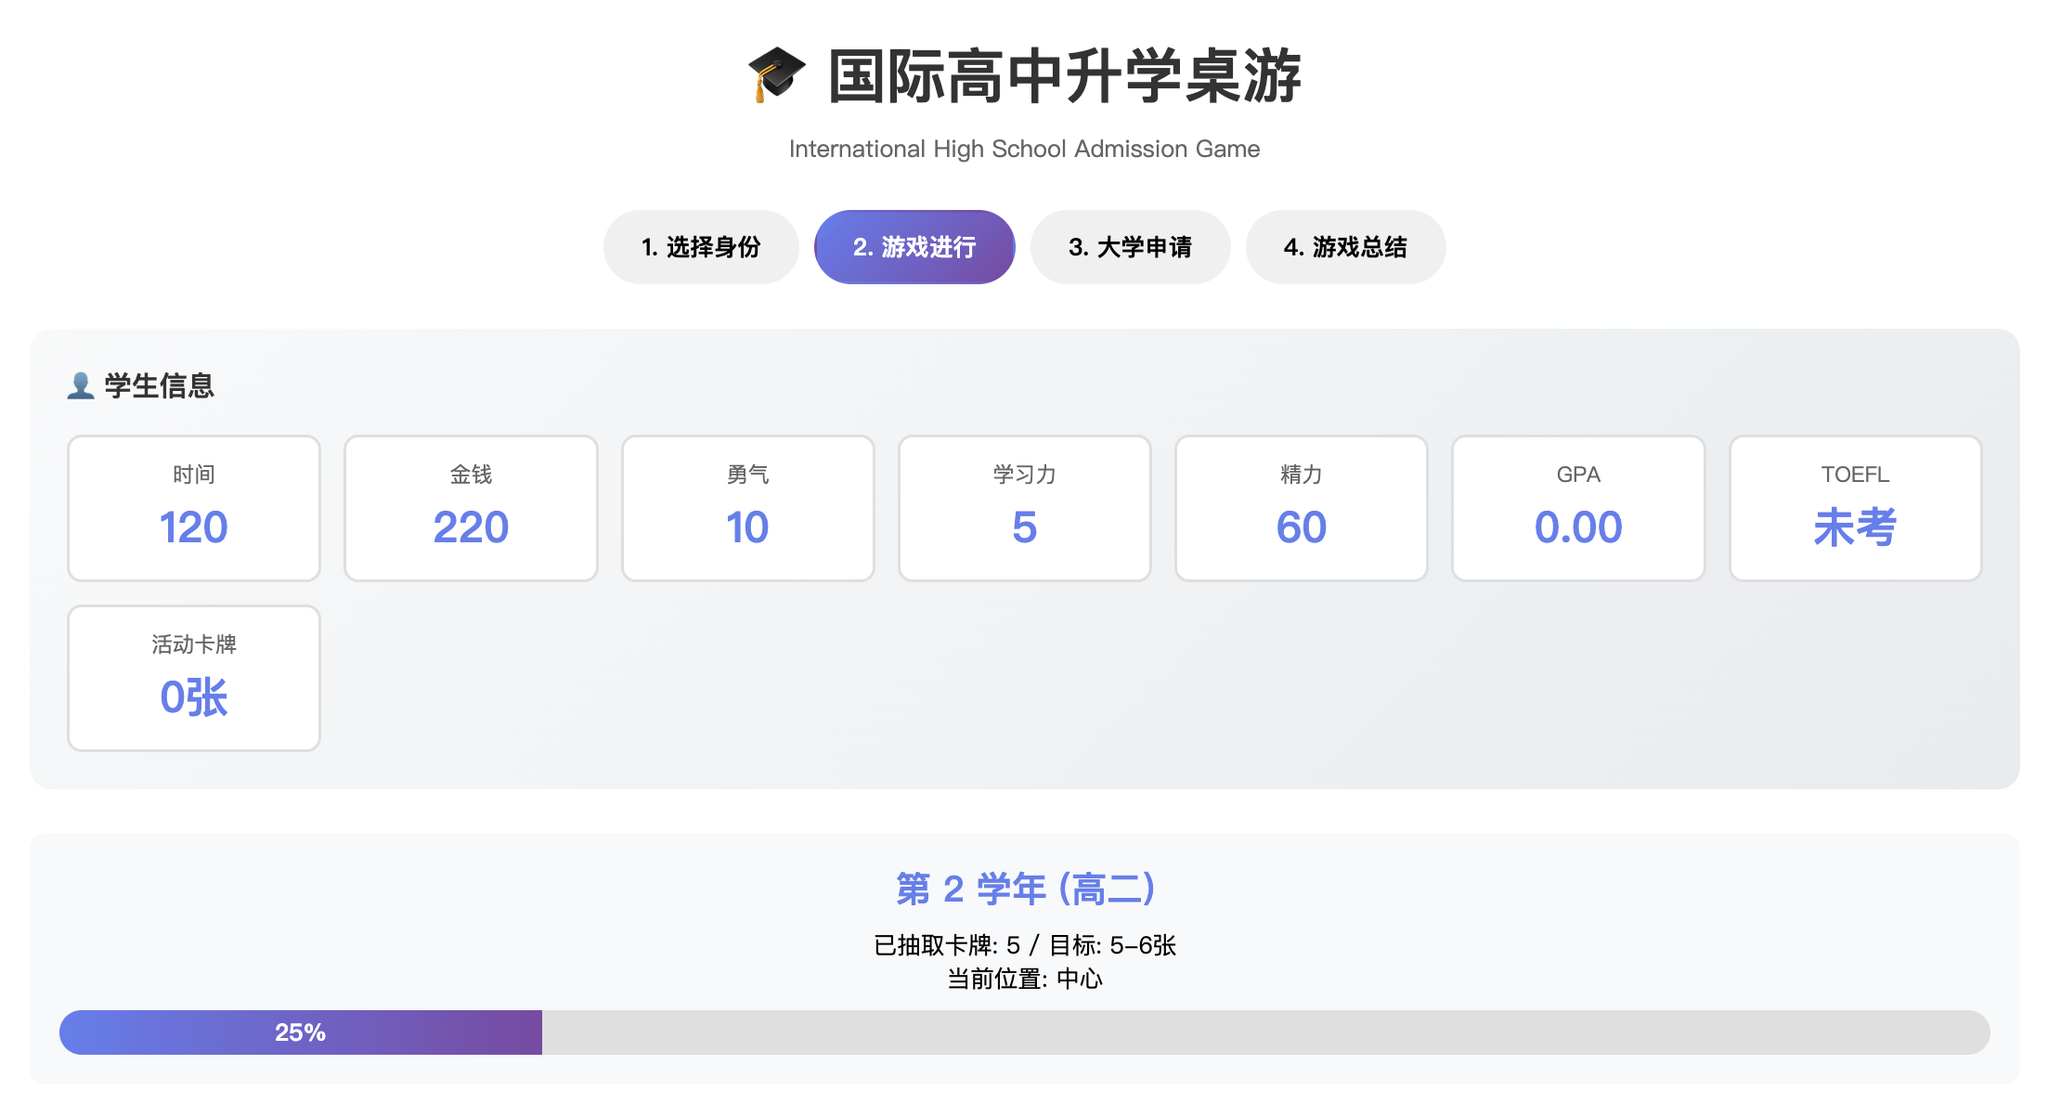Click the student silhouette icon beside 学生信息

pos(80,385)
